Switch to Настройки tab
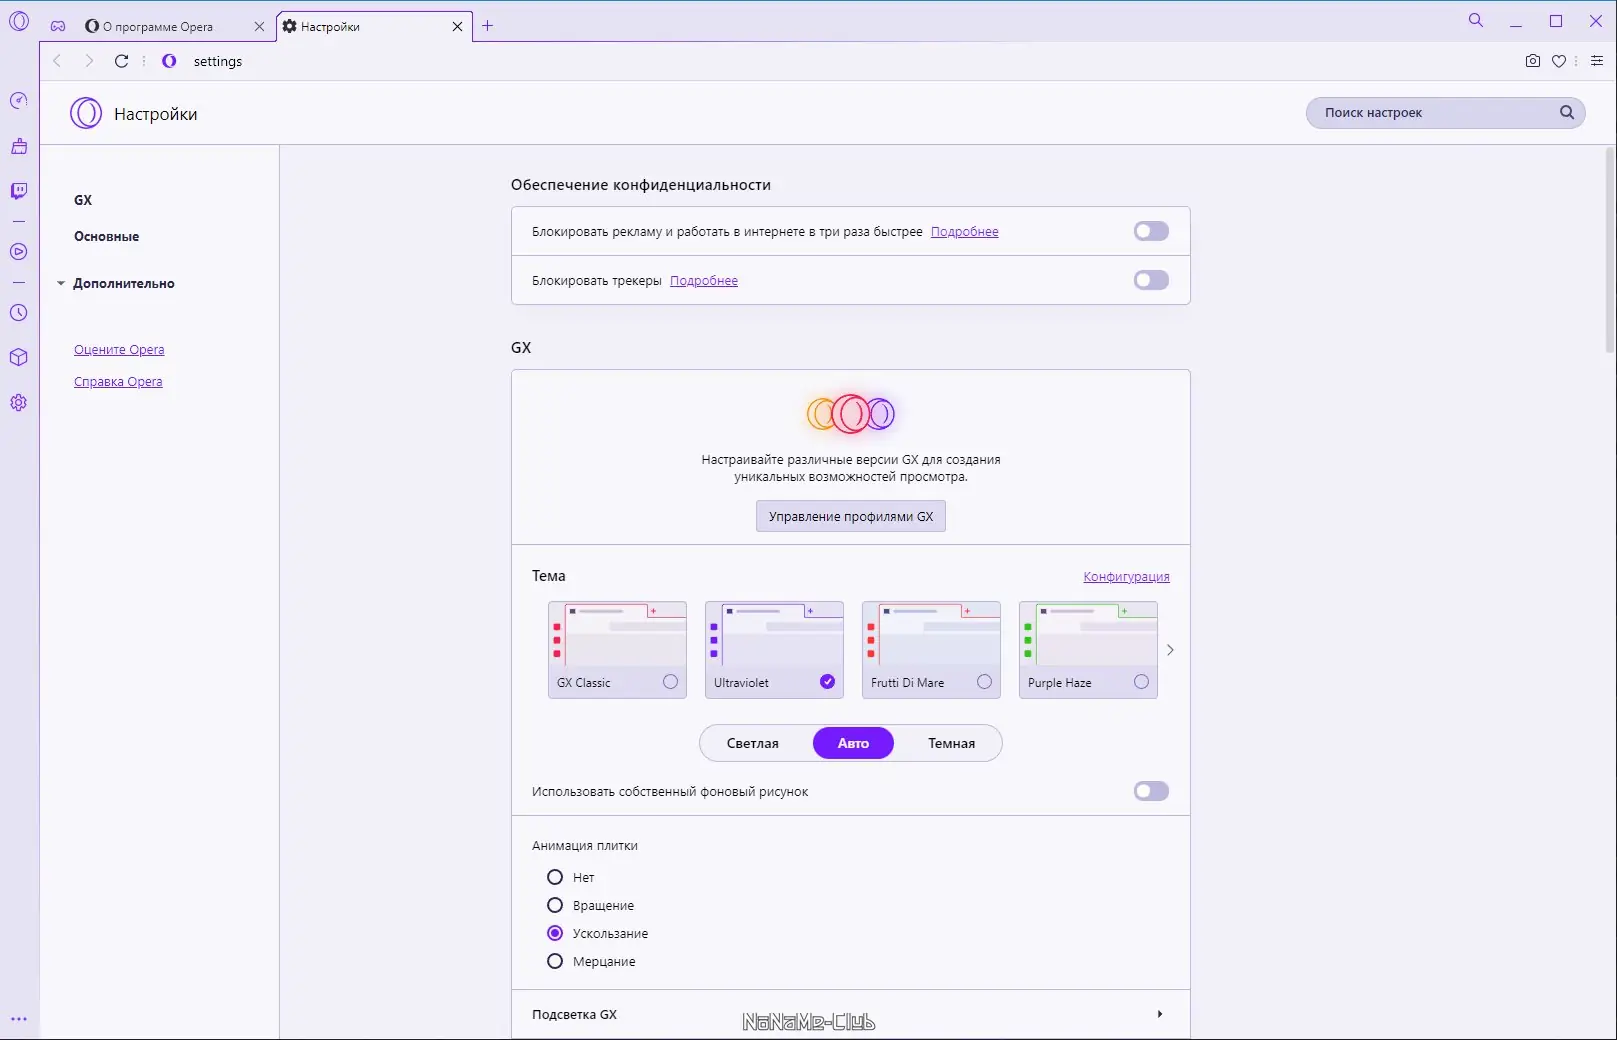Screen dimensions: 1617x1040 point(373,27)
